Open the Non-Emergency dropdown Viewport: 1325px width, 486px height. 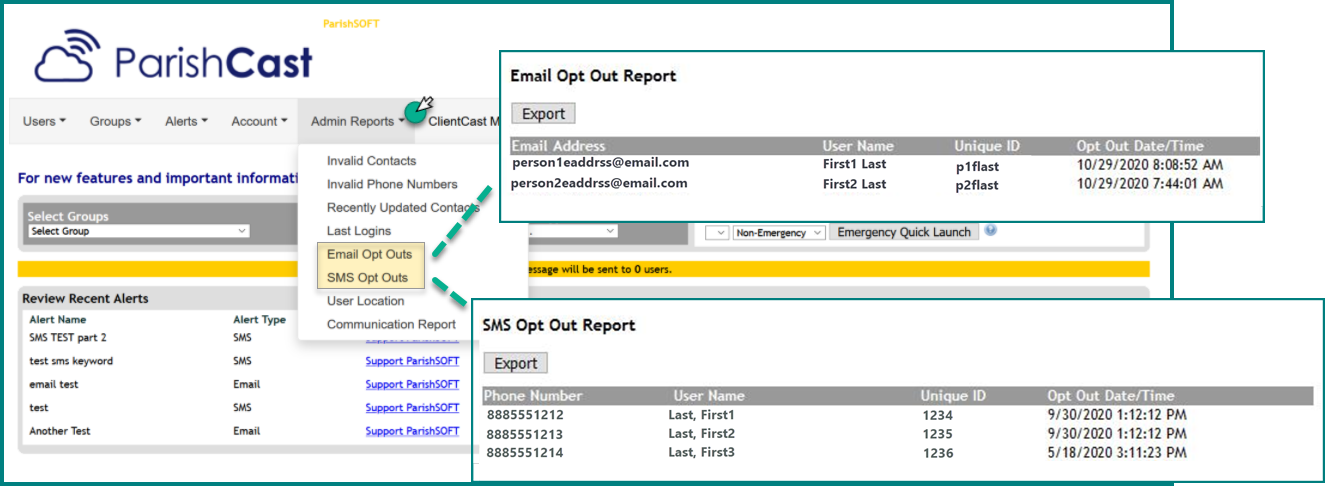[778, 232]
